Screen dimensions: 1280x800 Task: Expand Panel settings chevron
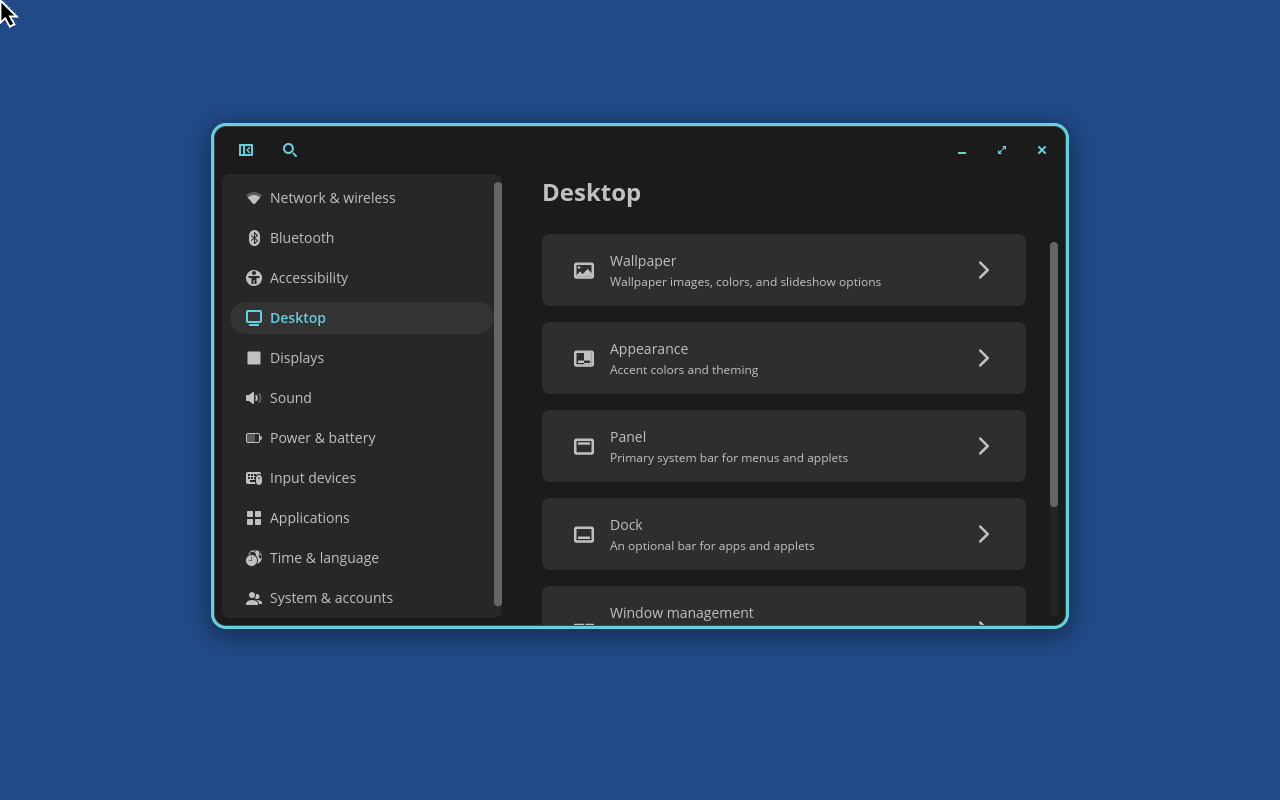click(984, 446)
